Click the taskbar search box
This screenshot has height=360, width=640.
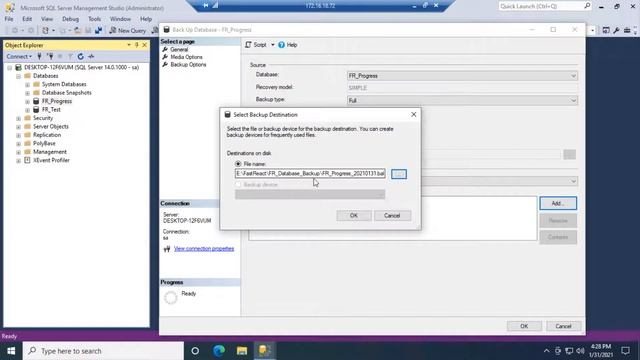click(103, 351)
